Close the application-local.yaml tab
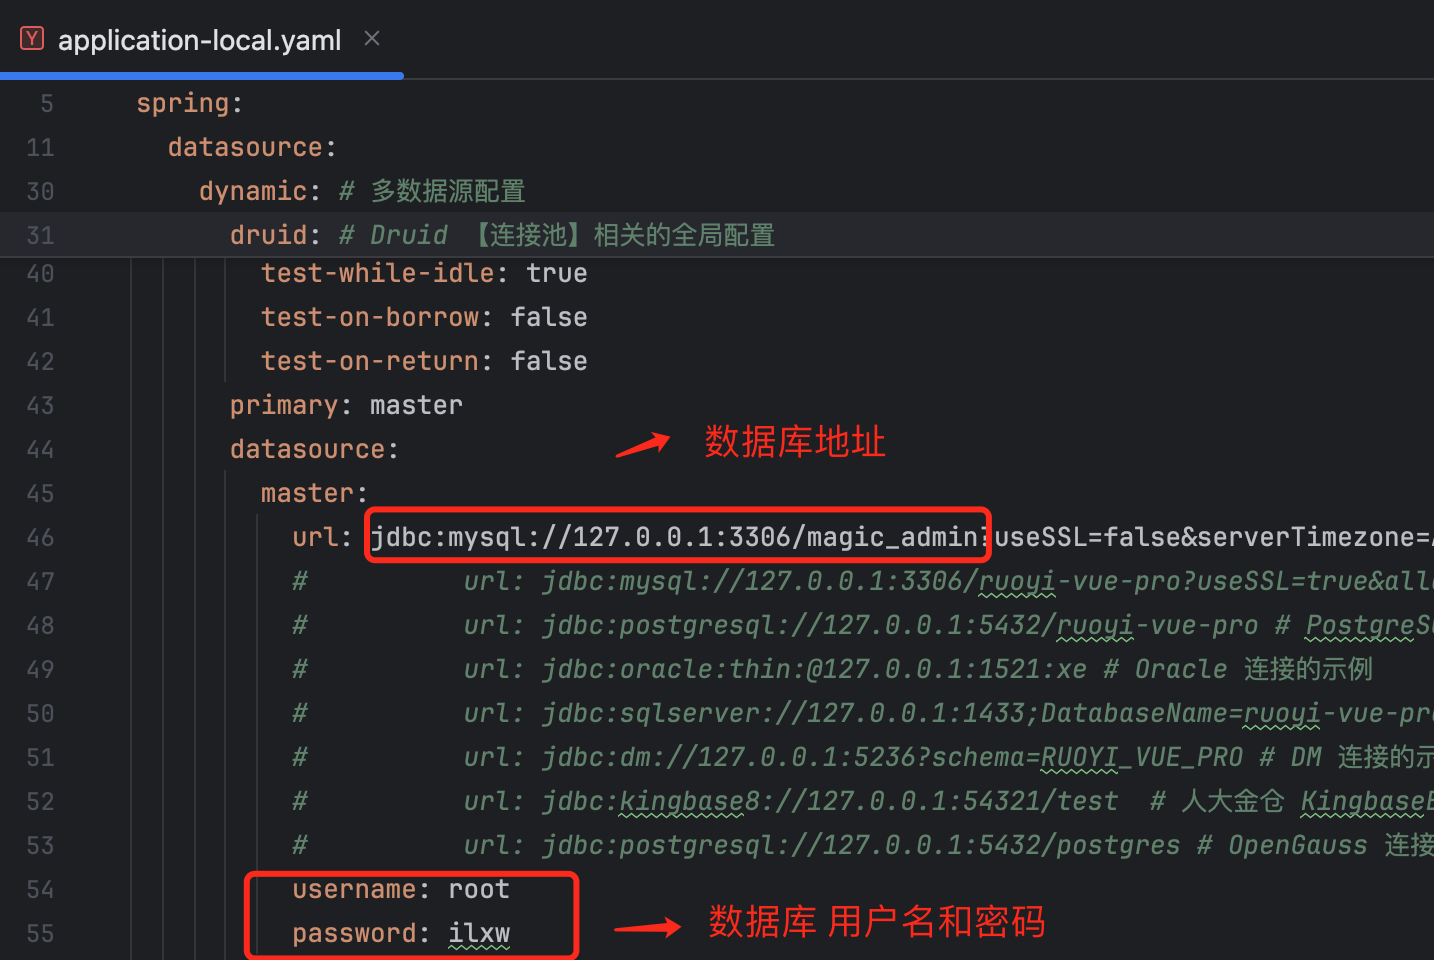1434x960 pixels. [x=371, y=37]
